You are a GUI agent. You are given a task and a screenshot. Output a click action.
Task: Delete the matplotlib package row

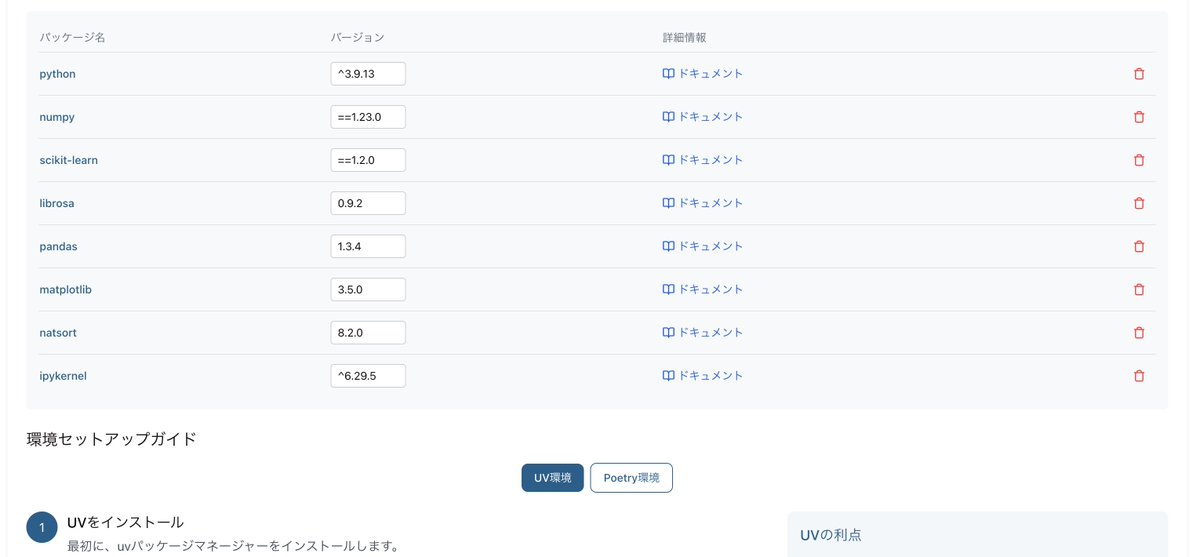tap(1138, 289)
